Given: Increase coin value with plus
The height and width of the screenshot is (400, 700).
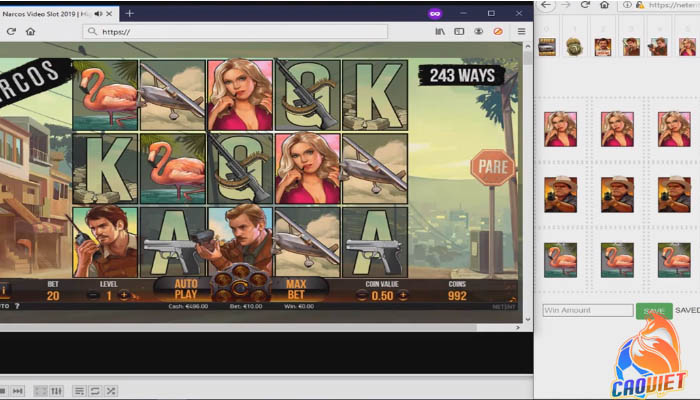Looking at the screenshot, I should (x=403, y=295).
